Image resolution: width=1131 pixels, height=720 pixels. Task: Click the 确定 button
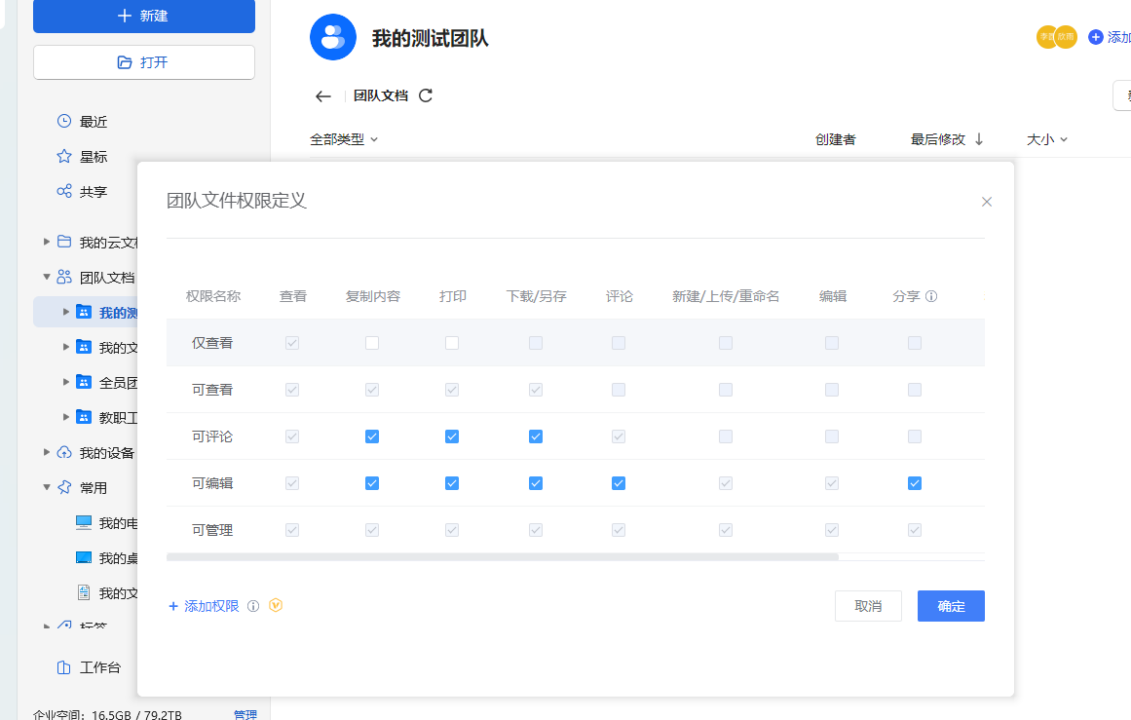tap(950, 606)
